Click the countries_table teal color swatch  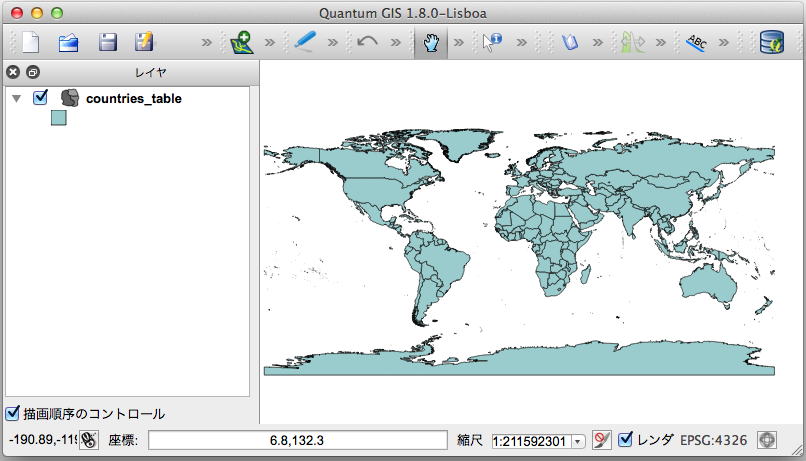[x=58, y=118]
